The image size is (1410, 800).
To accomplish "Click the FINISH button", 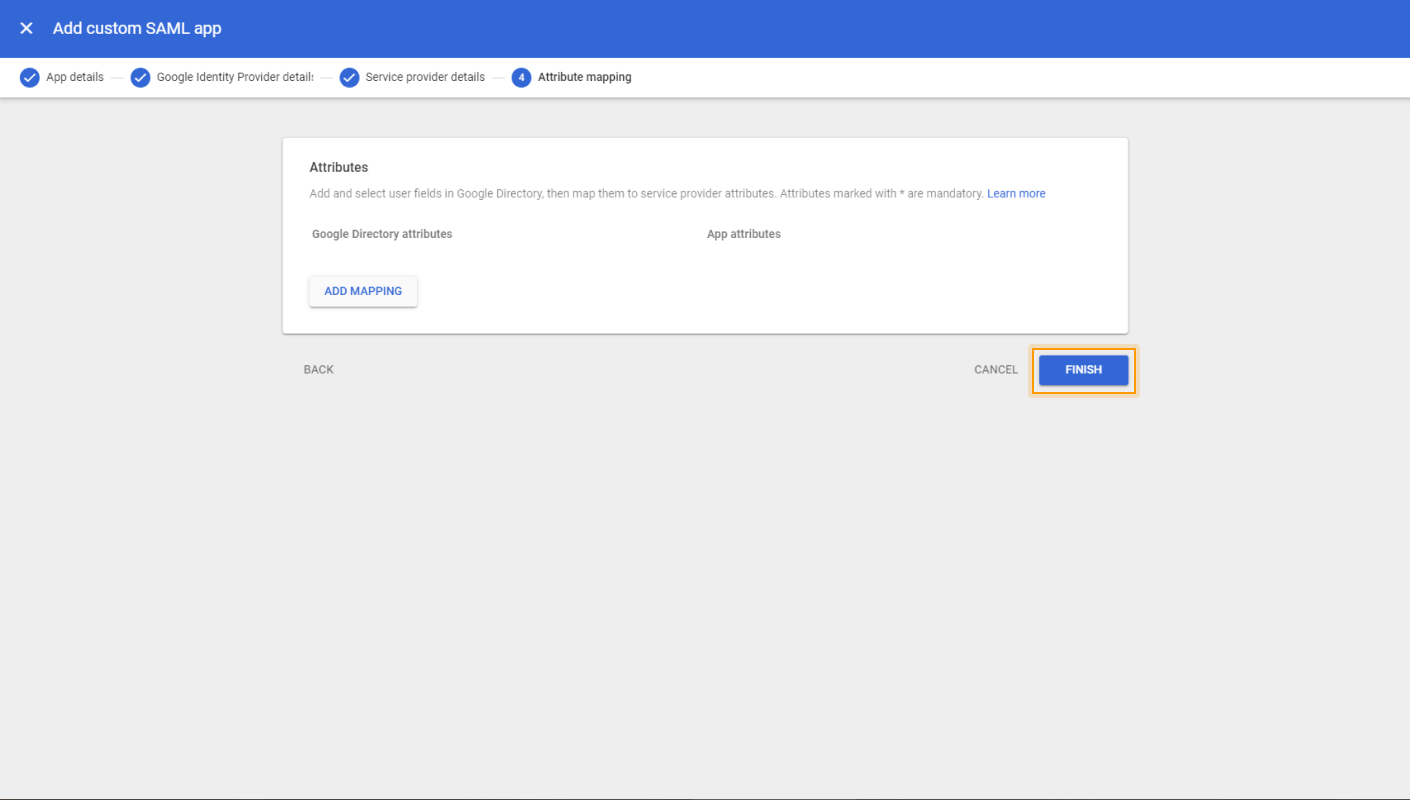I will (1084, 370).
